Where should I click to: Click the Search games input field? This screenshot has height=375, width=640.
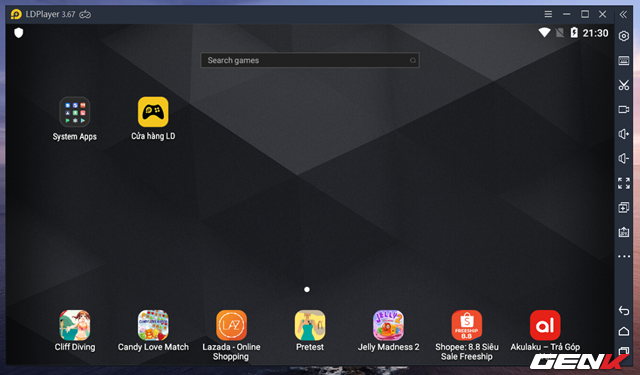click(x=310, y=60)
